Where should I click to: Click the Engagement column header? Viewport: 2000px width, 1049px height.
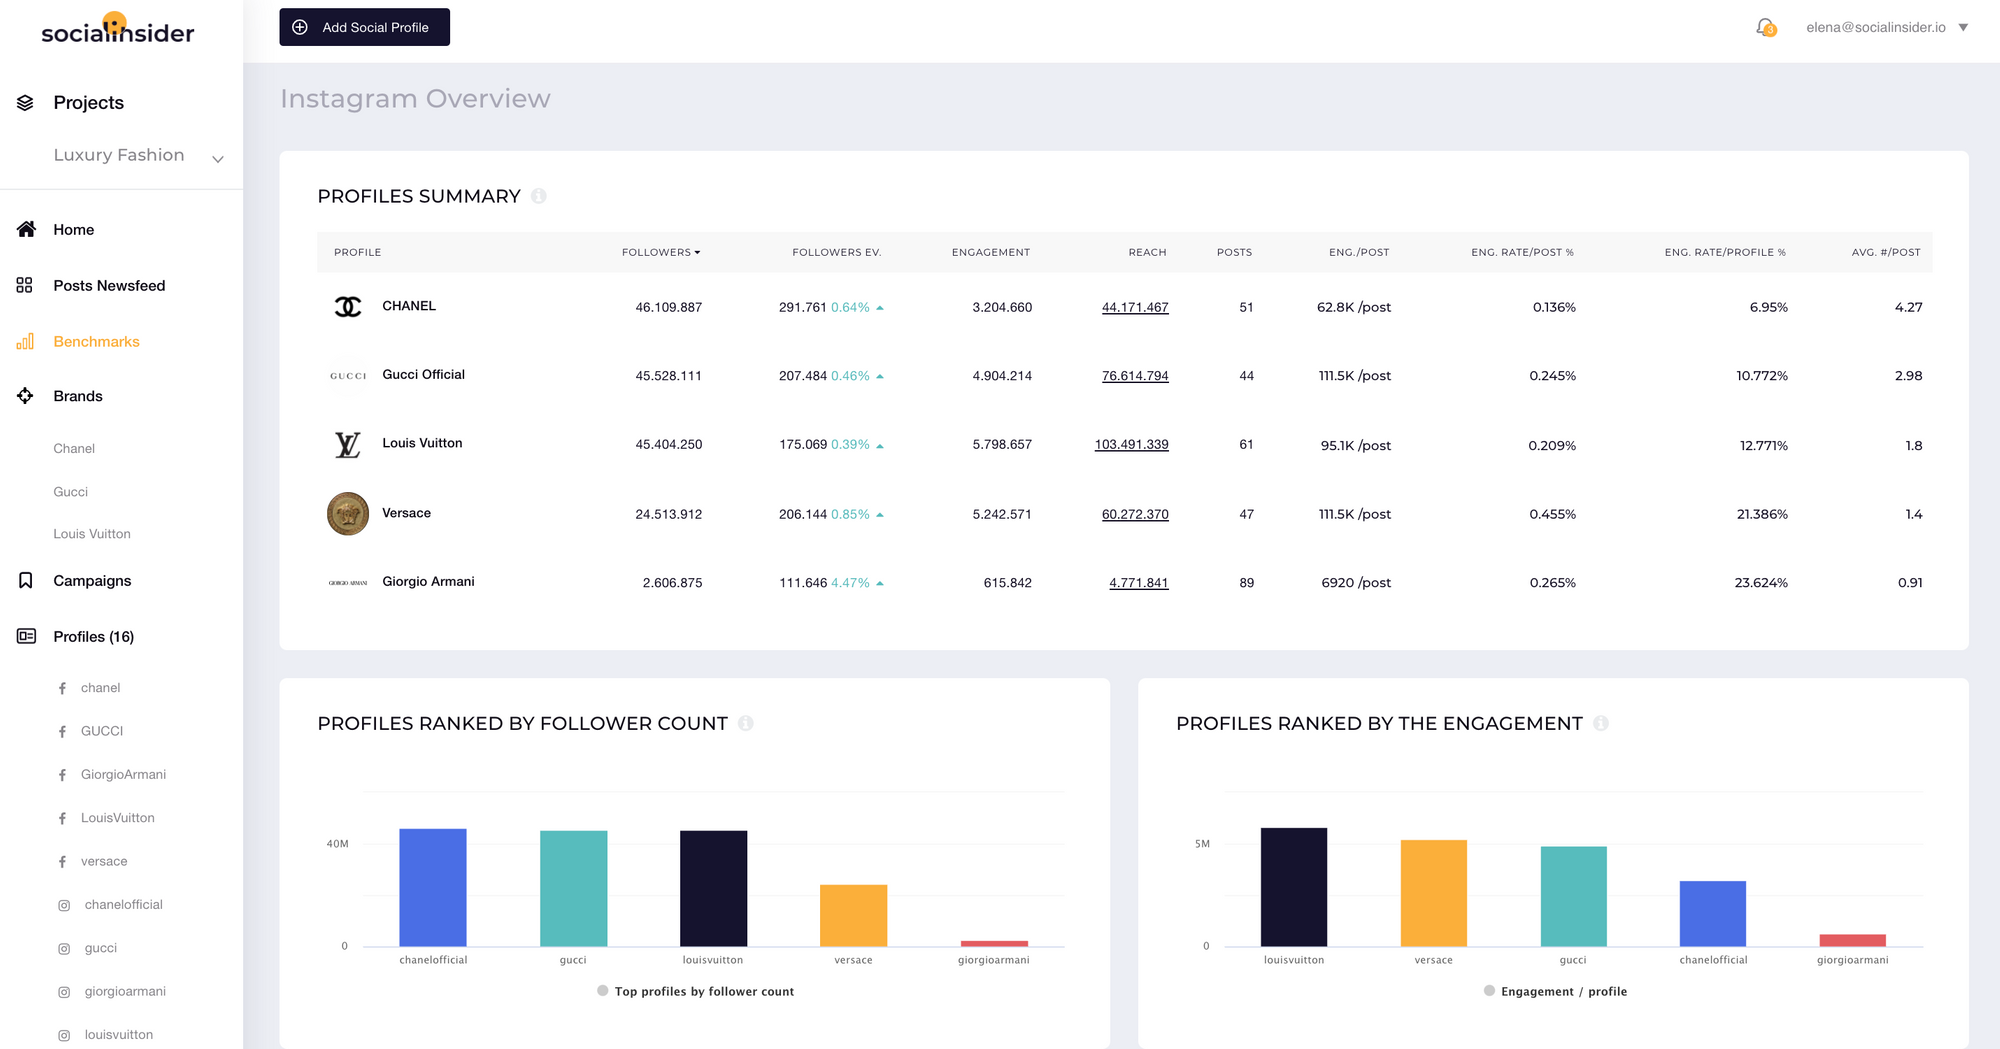point(990,252)
